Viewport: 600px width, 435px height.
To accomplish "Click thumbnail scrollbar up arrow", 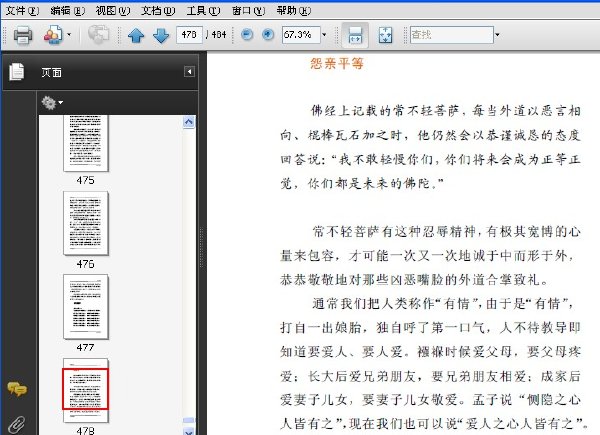I will (189, 122).
